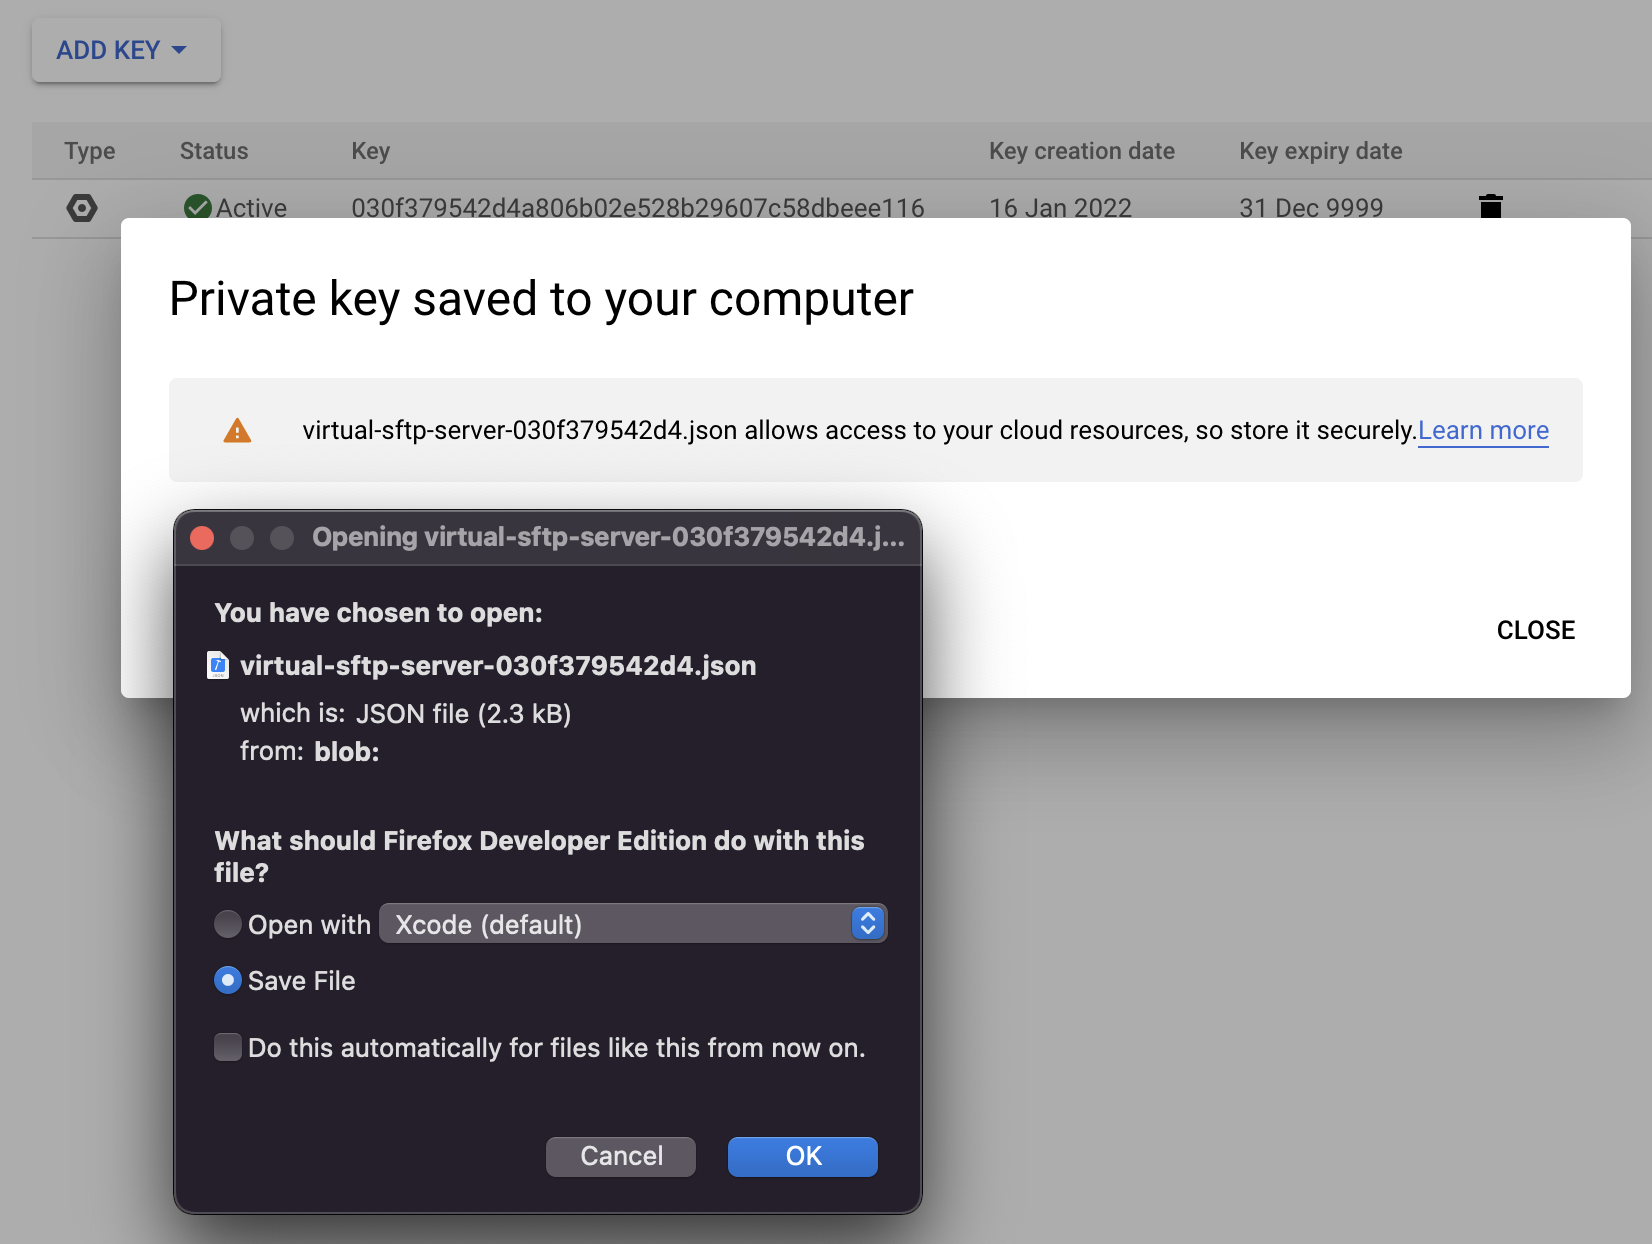Click the Key creation date header
The image size is (1652, 1244).
coord(1081,151)
